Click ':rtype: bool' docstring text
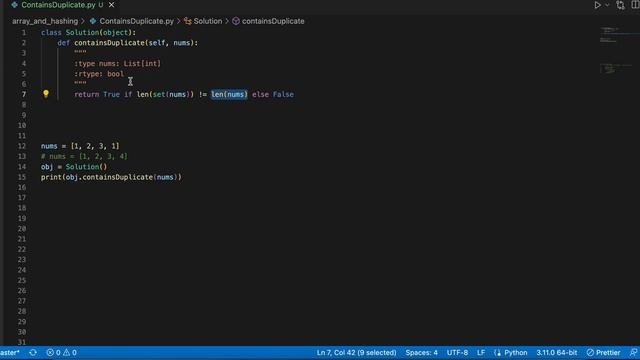This screenshot has width=640, height=360. click(99, 74)
